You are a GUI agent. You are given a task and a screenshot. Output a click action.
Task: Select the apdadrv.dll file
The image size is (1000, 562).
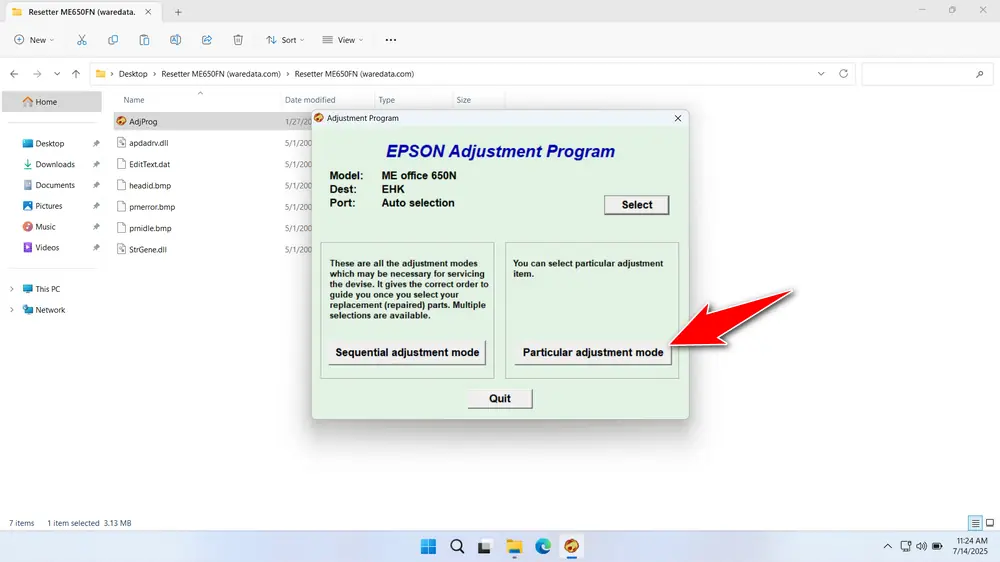point(149,143)
